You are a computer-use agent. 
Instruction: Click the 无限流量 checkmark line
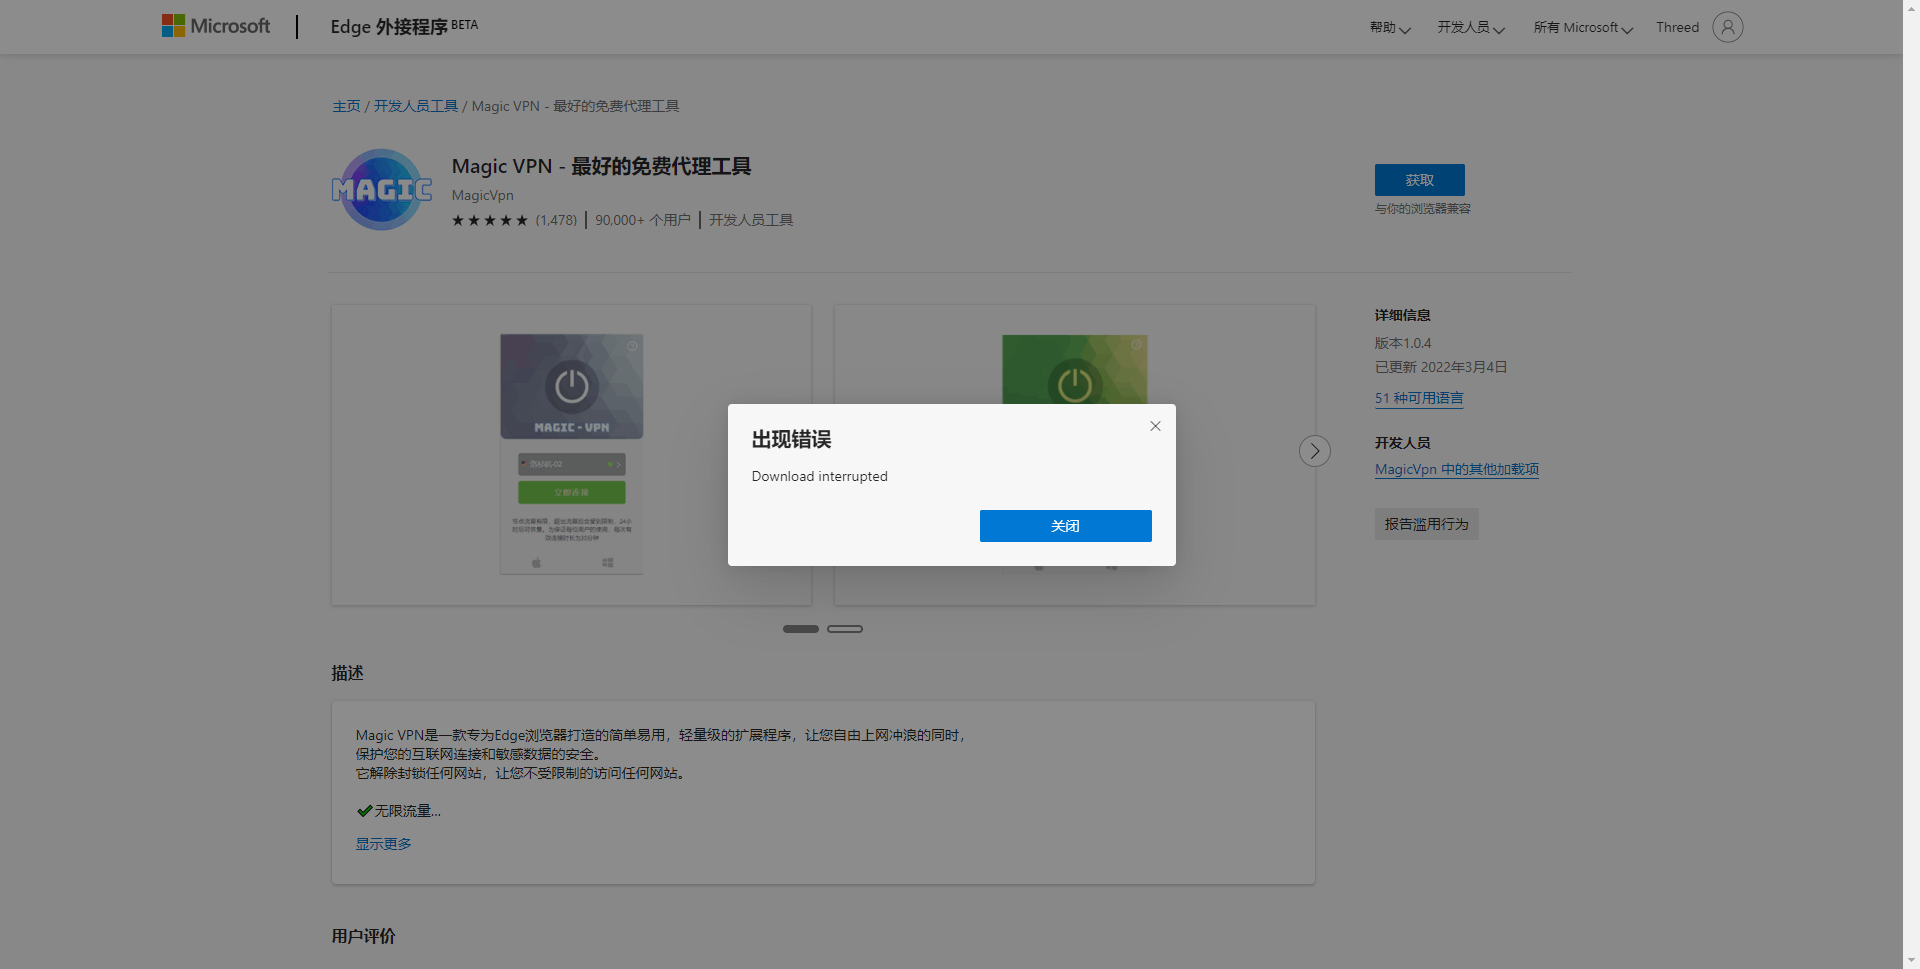pos(398,811)
